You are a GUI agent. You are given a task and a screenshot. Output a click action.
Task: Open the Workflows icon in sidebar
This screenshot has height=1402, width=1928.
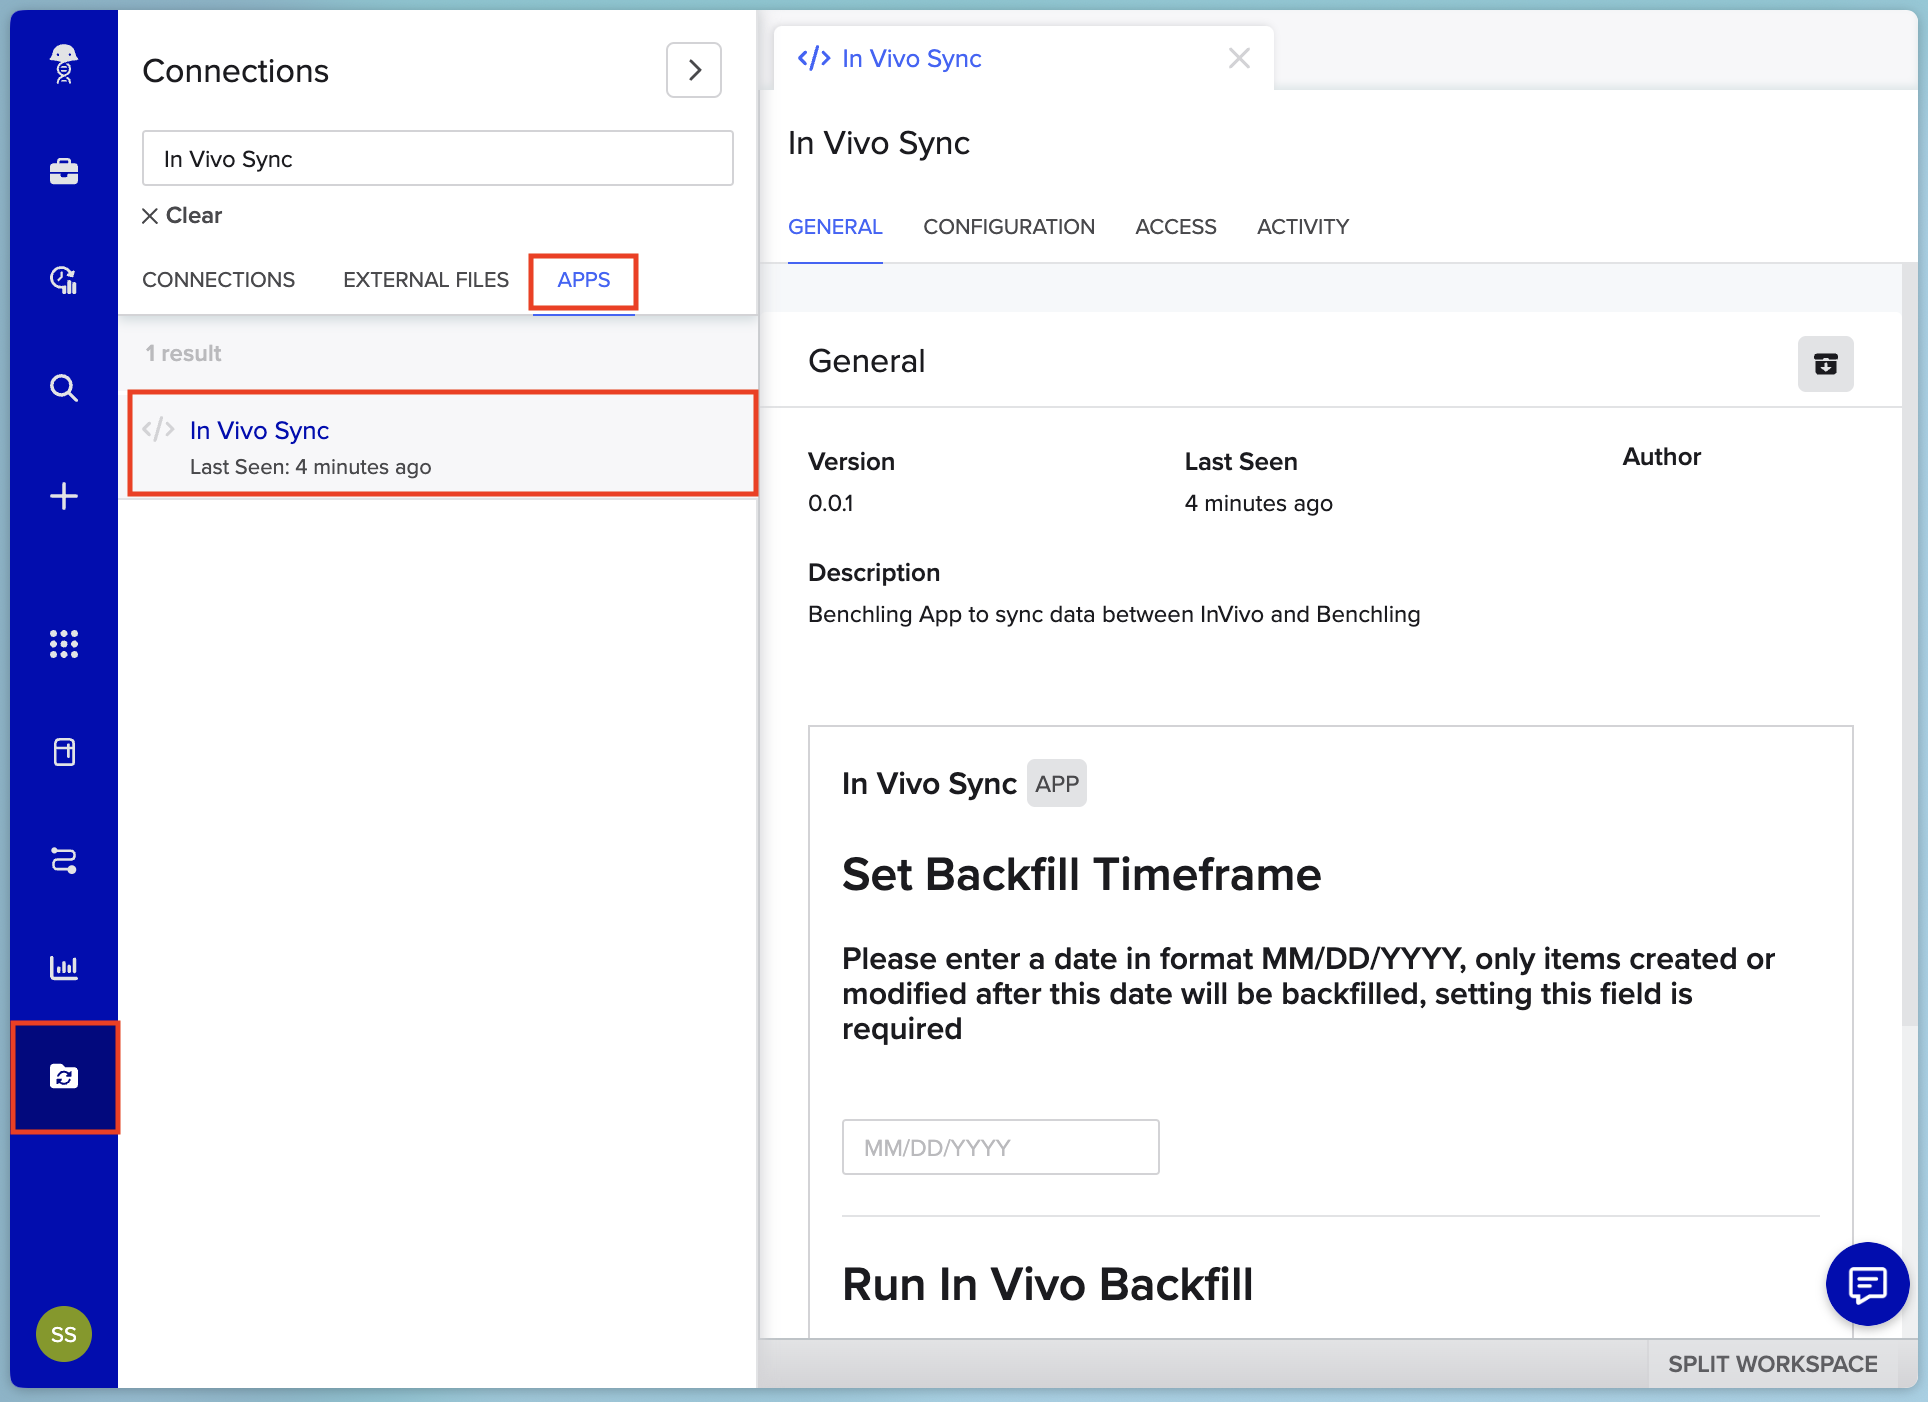64,860
